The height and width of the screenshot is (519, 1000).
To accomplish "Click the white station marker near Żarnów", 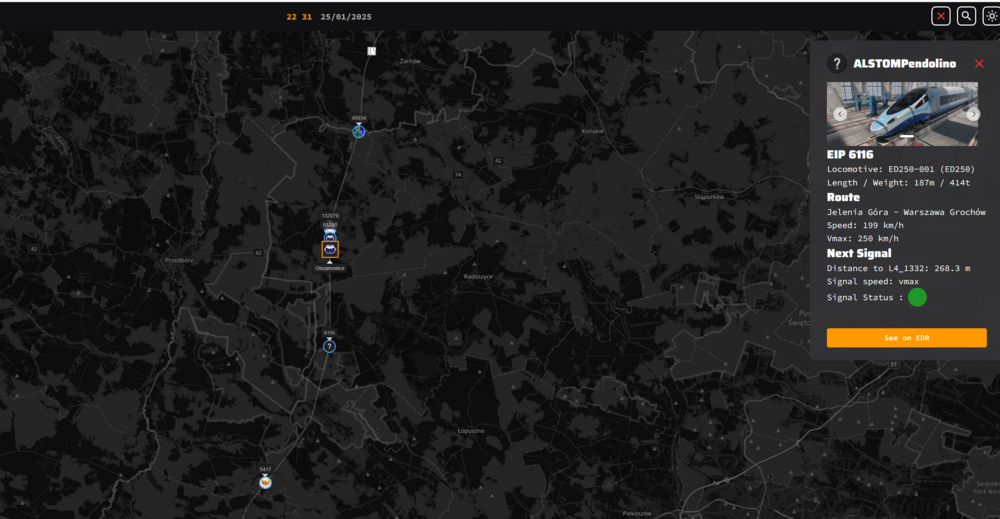I will pos(371,51).
